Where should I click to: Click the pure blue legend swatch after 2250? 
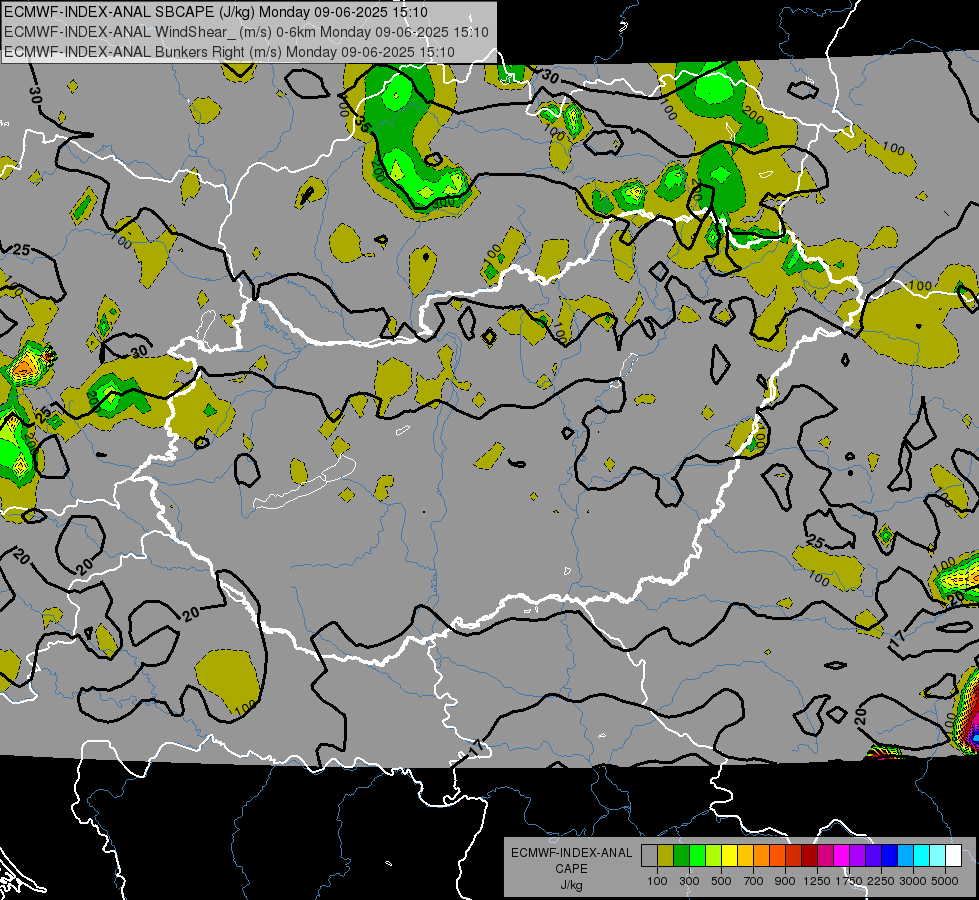890,855
